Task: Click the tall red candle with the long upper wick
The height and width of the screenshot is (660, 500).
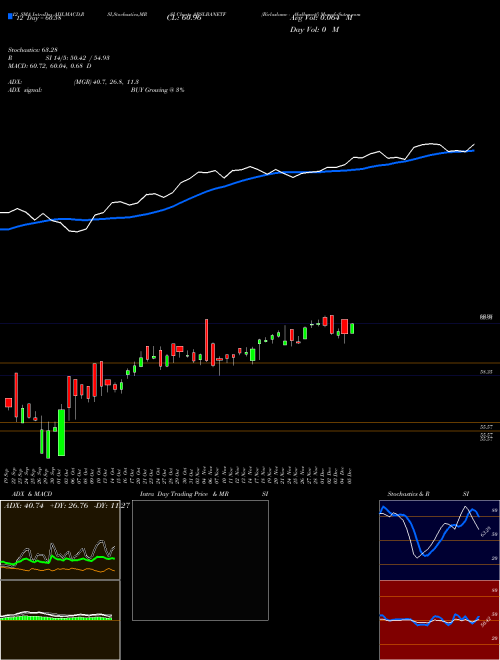Action: [x=206, y=340]
